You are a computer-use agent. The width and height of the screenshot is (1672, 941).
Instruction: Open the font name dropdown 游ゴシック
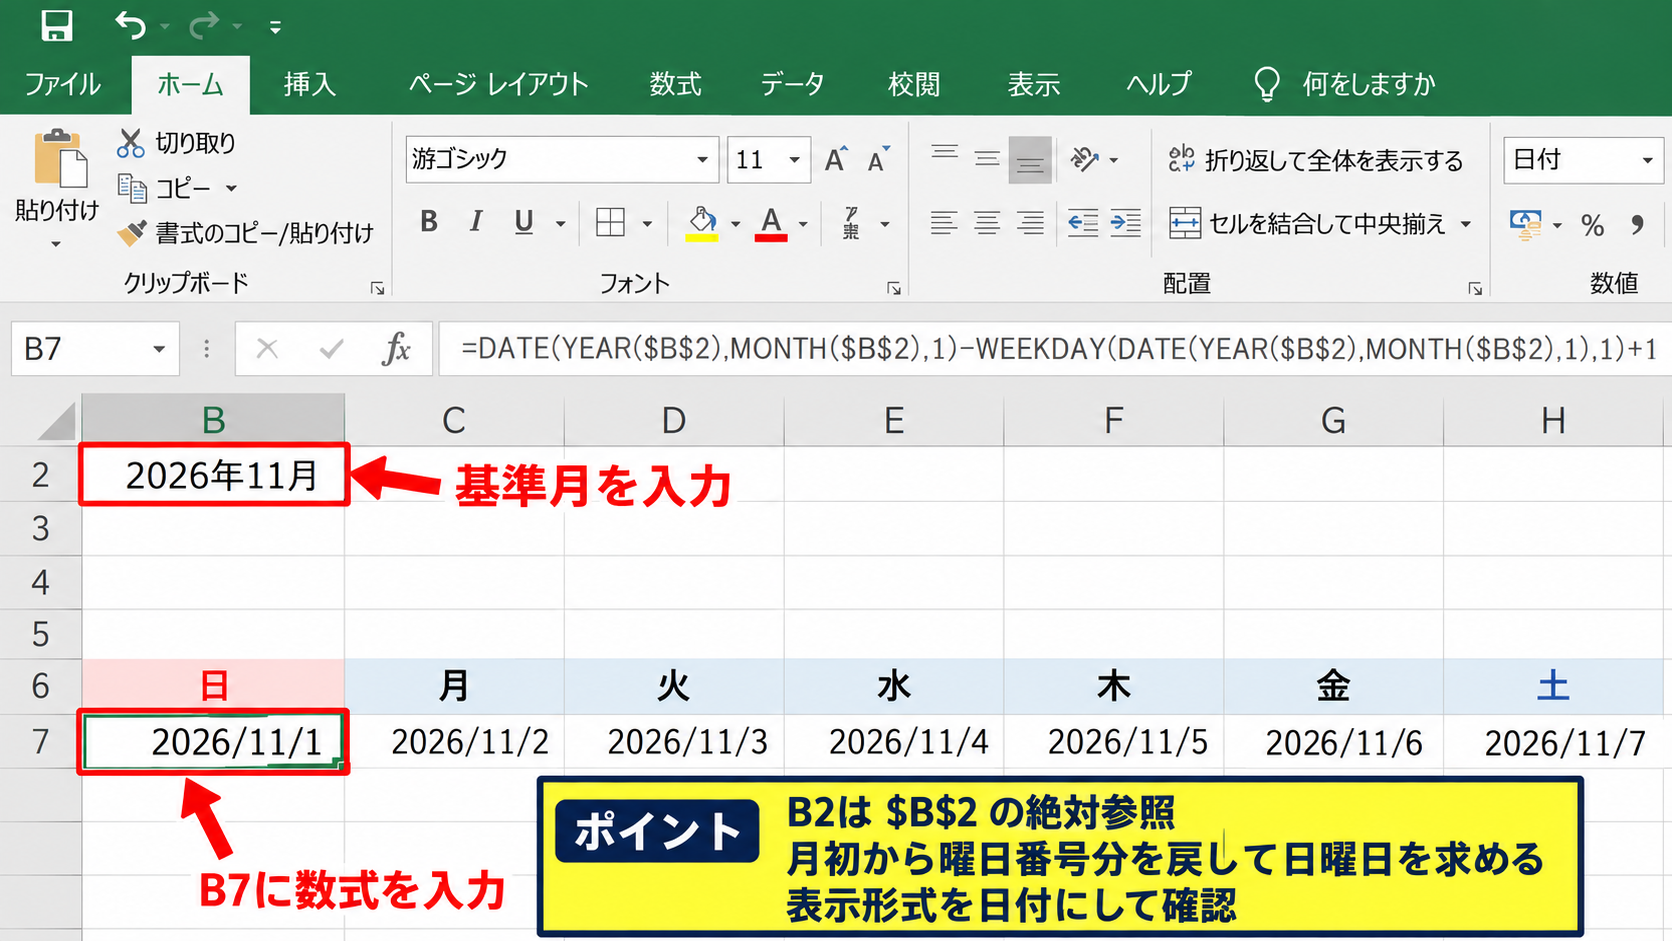click(x=702, y=160)
